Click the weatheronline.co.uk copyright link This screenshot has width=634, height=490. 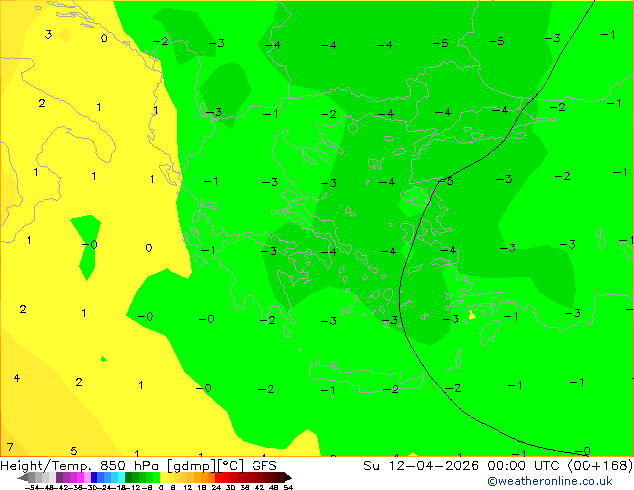[x=550, y=481]
